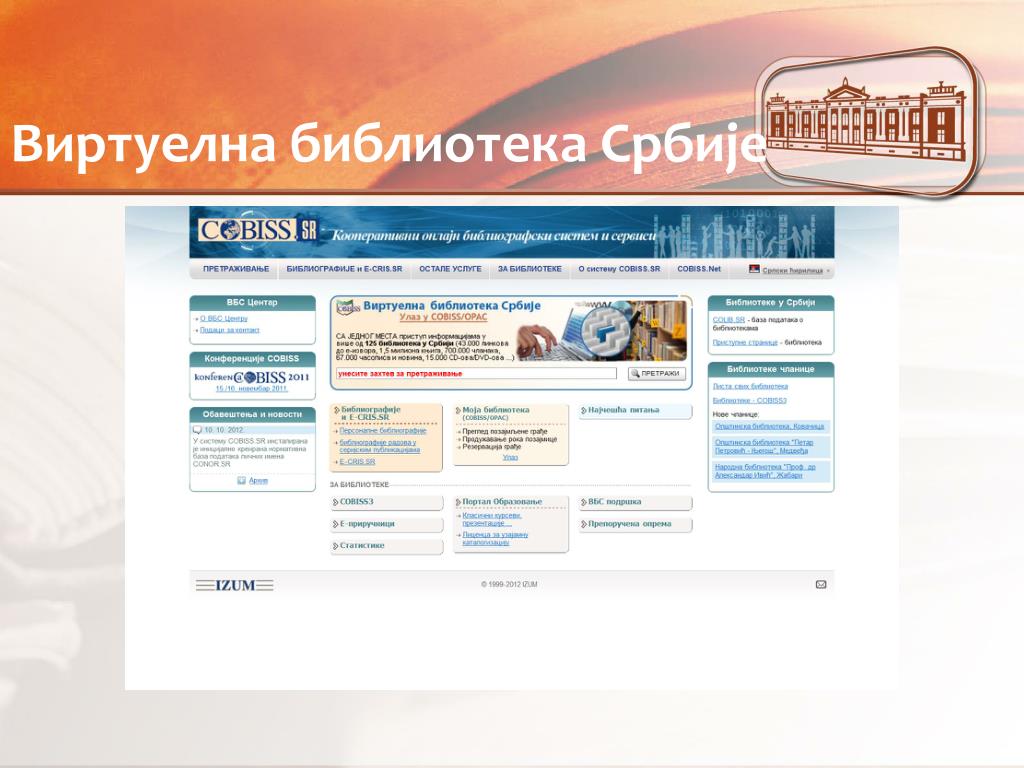Expand the COBISS3 section
Viewport: 1024px width, 768px height.
387,502
